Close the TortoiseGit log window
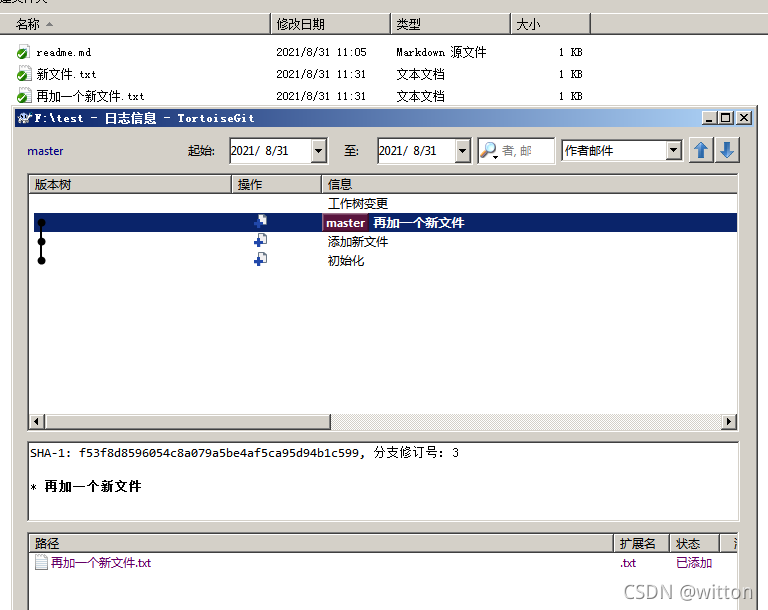 pos(744,118)
